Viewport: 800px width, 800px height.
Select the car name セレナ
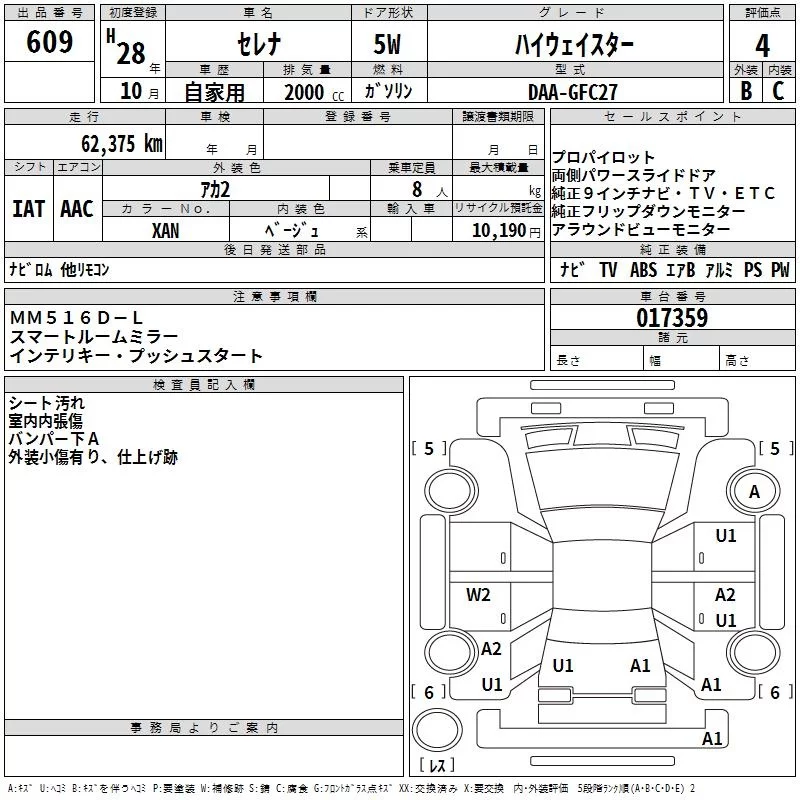click(x=259, y=44)
